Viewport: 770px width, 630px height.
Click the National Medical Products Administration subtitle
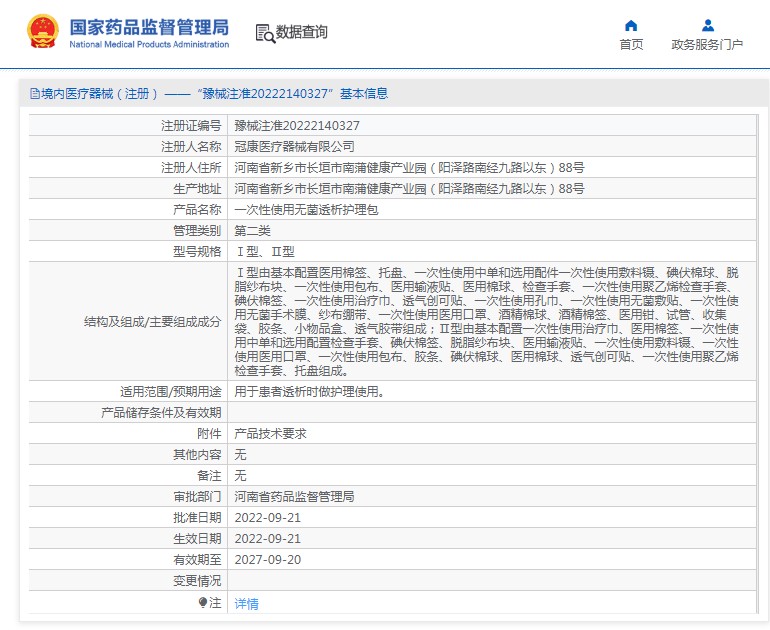[149, 44]
